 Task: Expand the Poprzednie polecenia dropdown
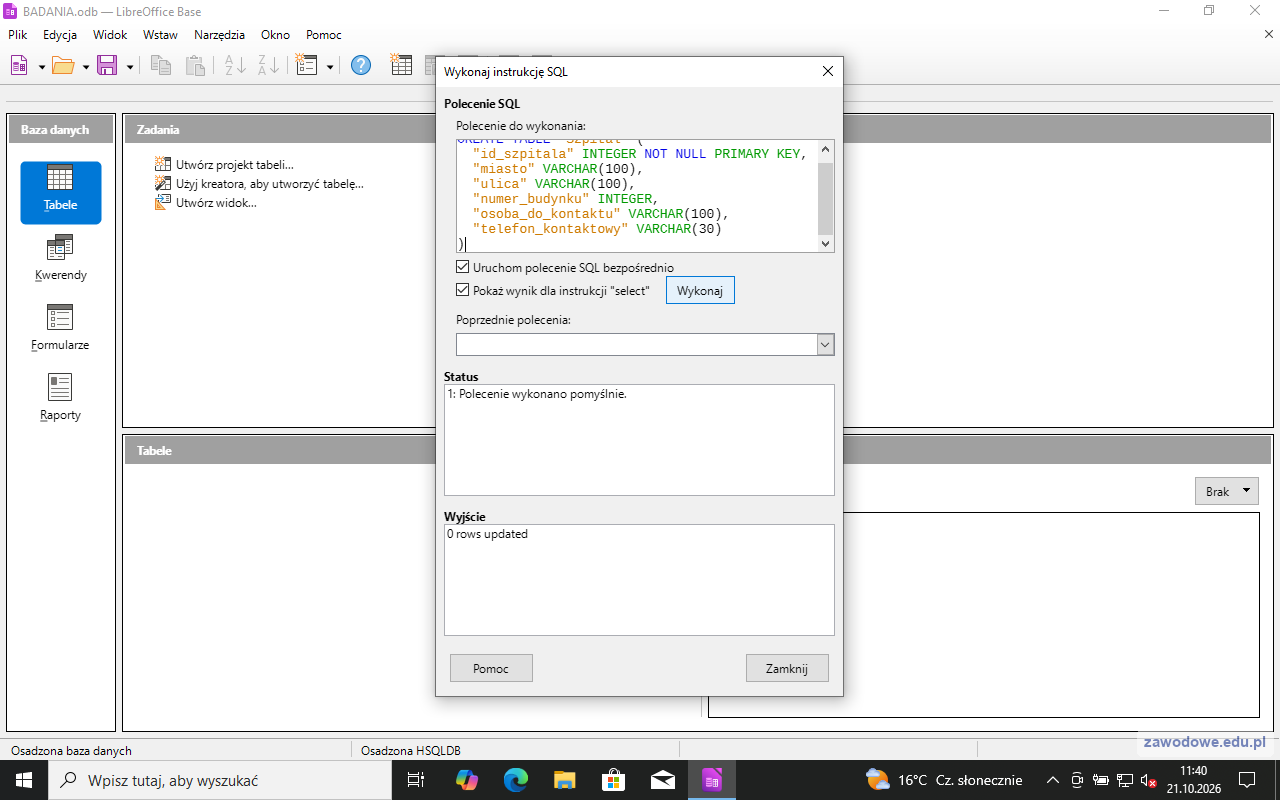click(825, 344)
